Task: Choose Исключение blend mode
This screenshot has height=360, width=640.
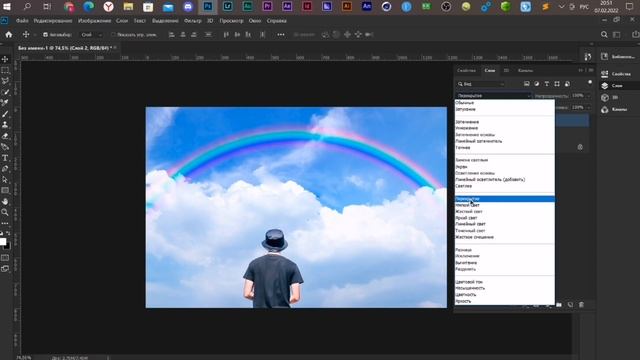Action: point(505,256)
